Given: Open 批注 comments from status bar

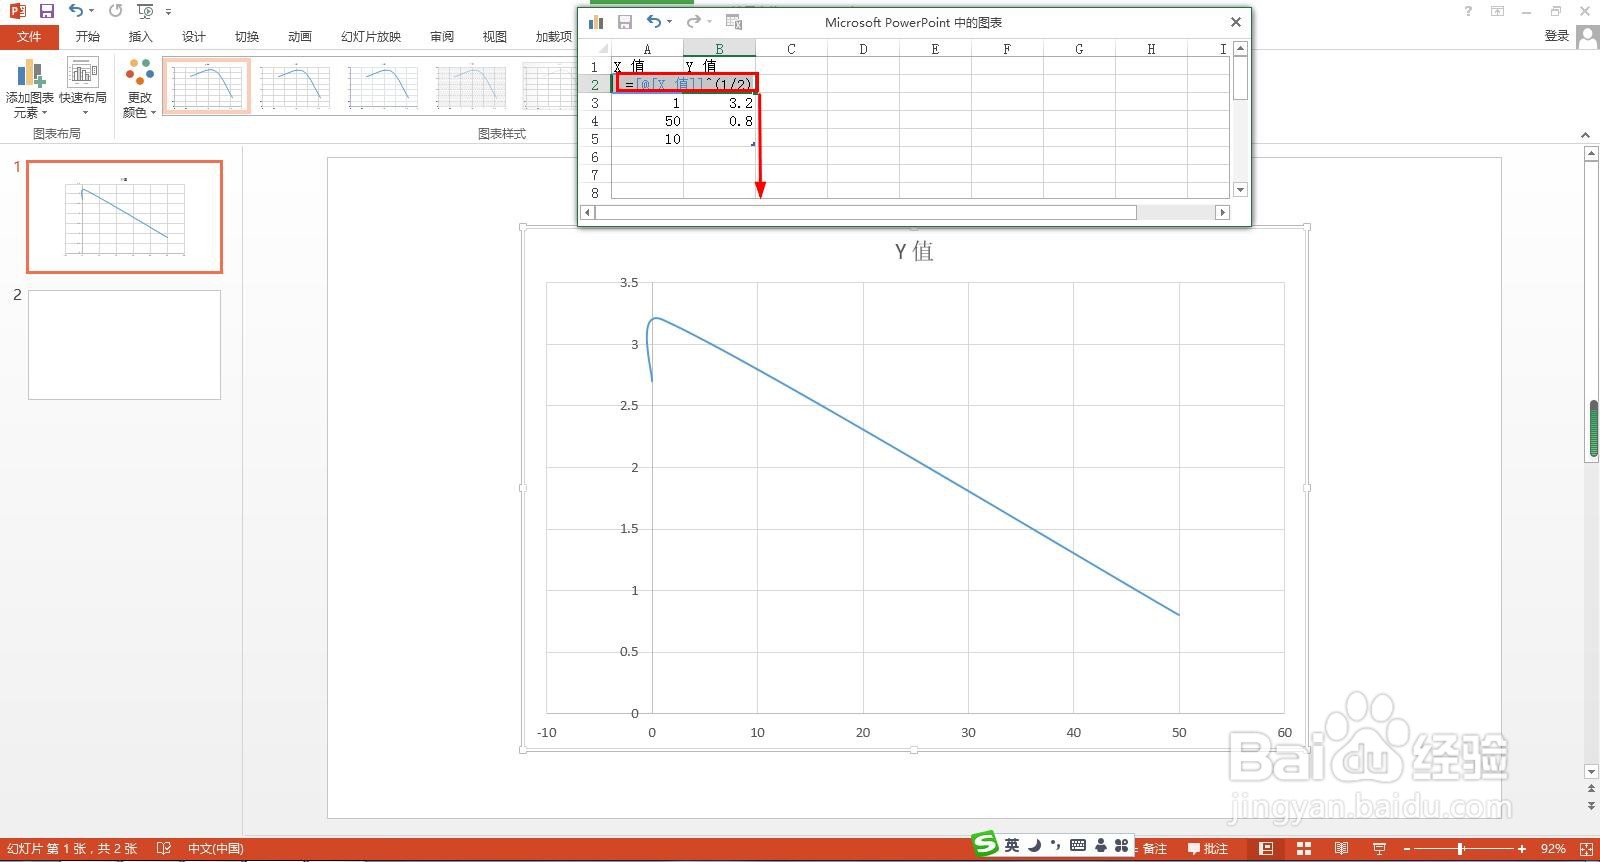Looking at the screenshot, I should pyautogui.click(x=1208, y=849).
